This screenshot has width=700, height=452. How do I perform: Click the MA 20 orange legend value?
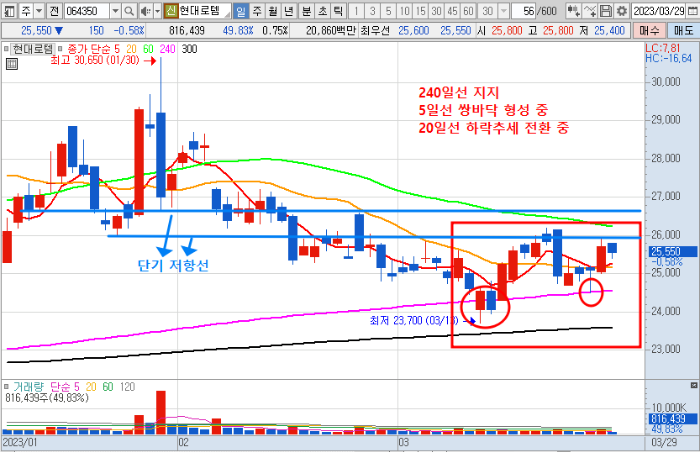point(131,49)
